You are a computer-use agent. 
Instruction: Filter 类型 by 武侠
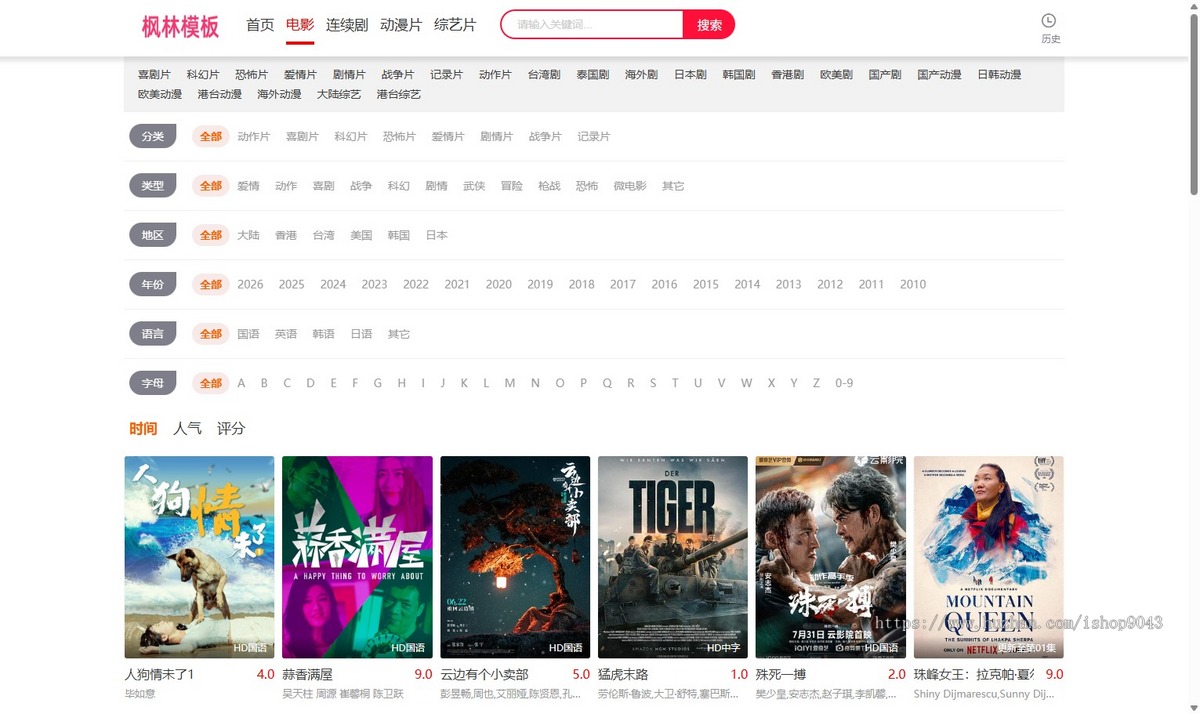(x=474, y=186)
